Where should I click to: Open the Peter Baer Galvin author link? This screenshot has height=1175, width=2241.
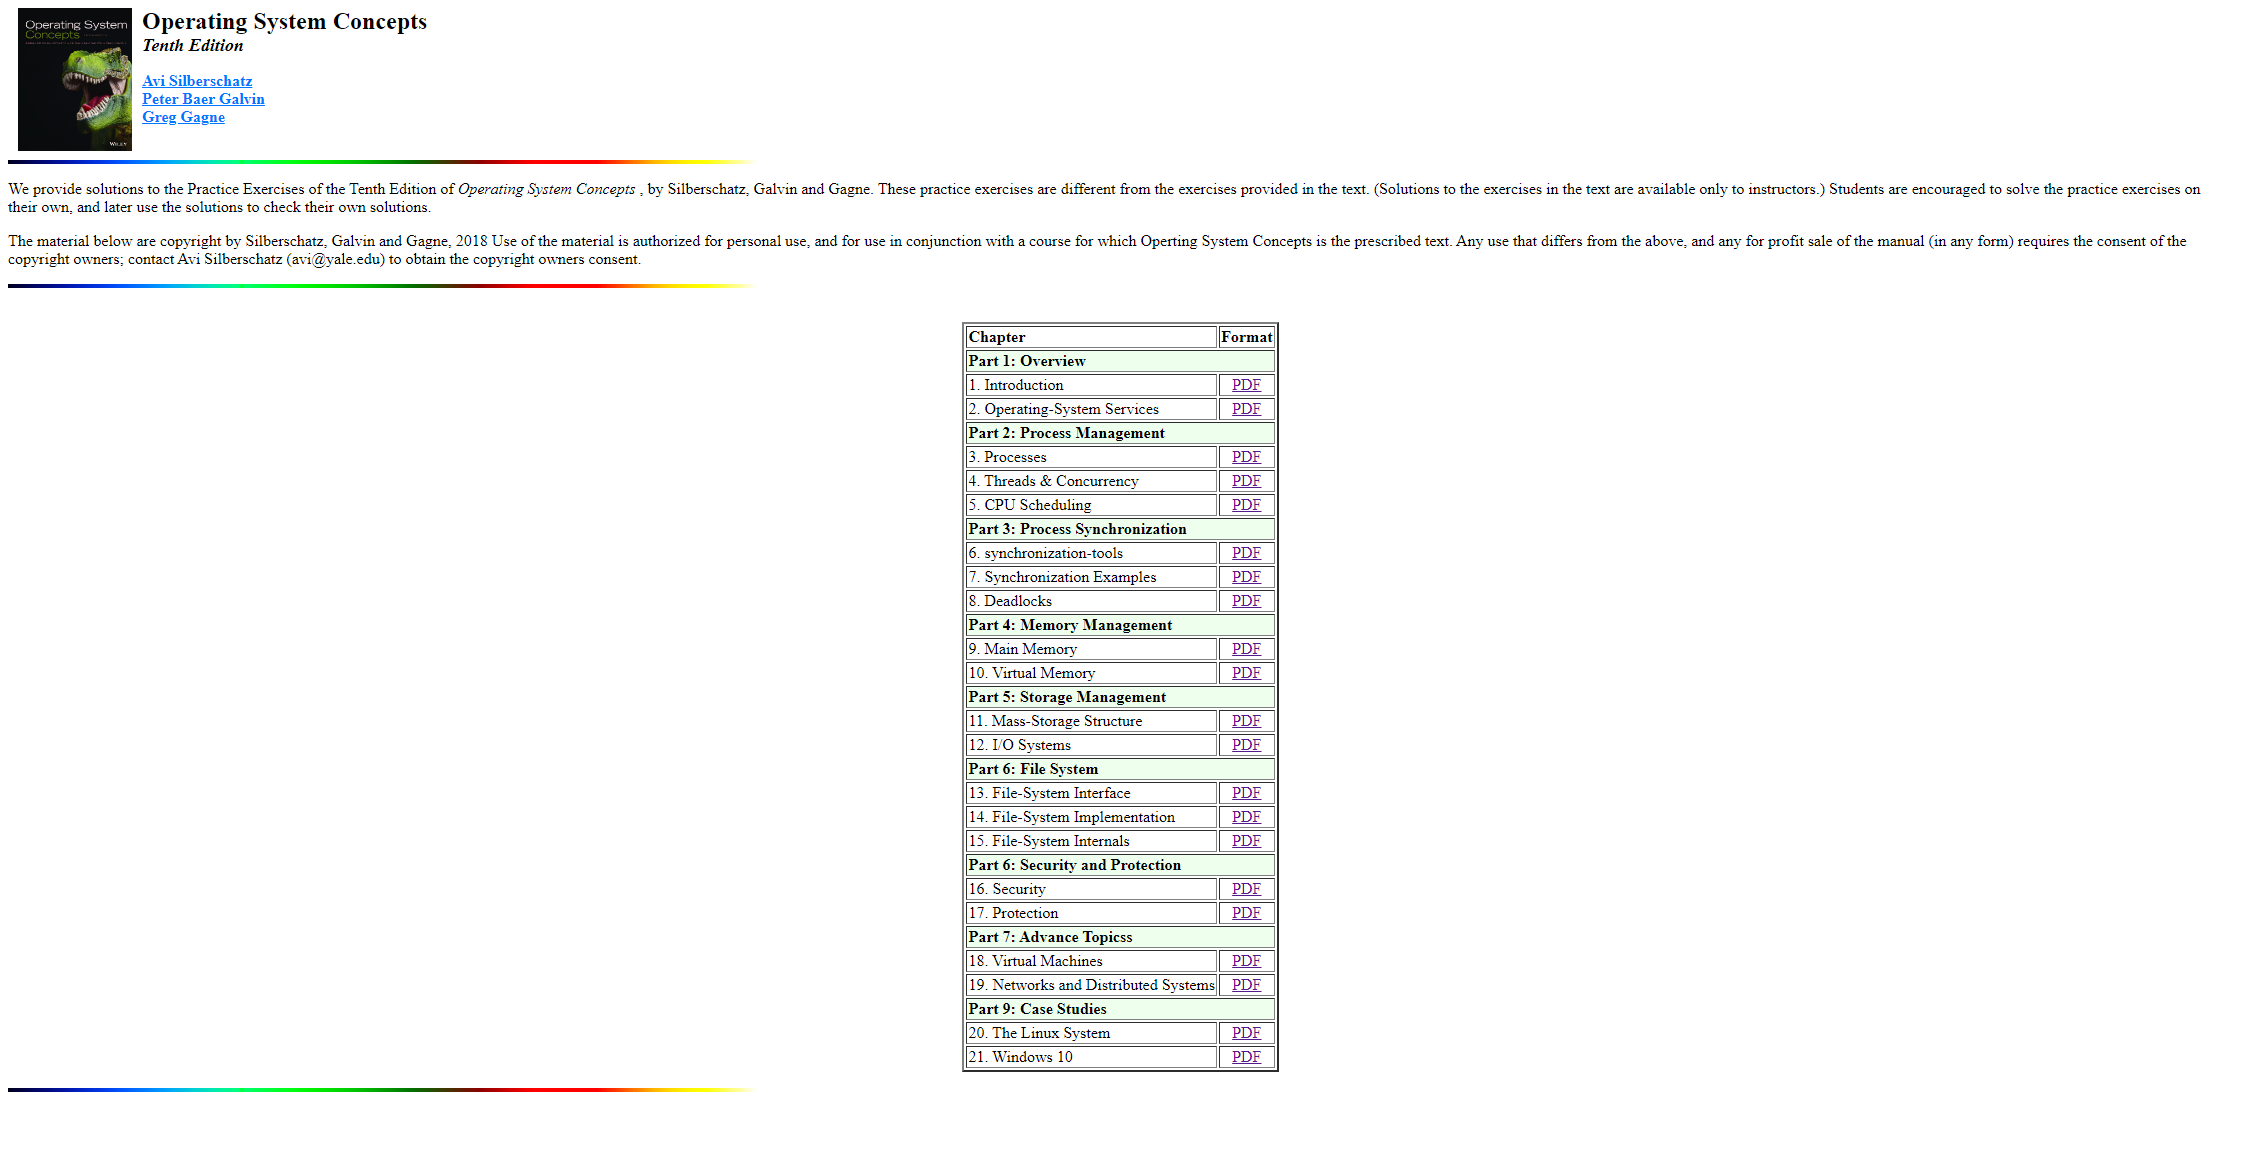click(203, 99)
